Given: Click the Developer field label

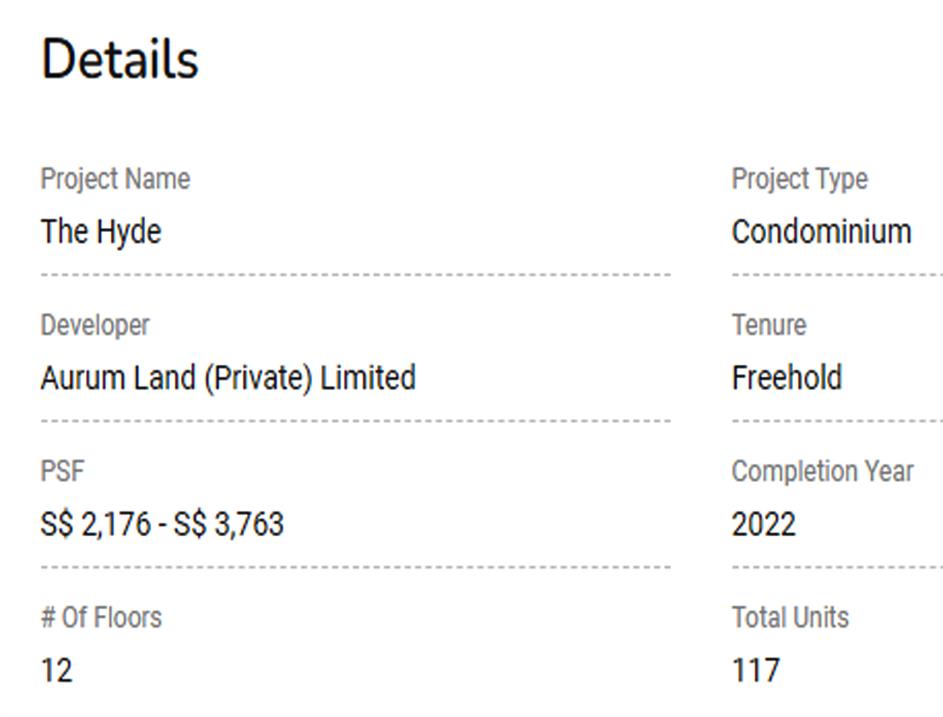Looking at the screenshot, I should tap(95, 325).
